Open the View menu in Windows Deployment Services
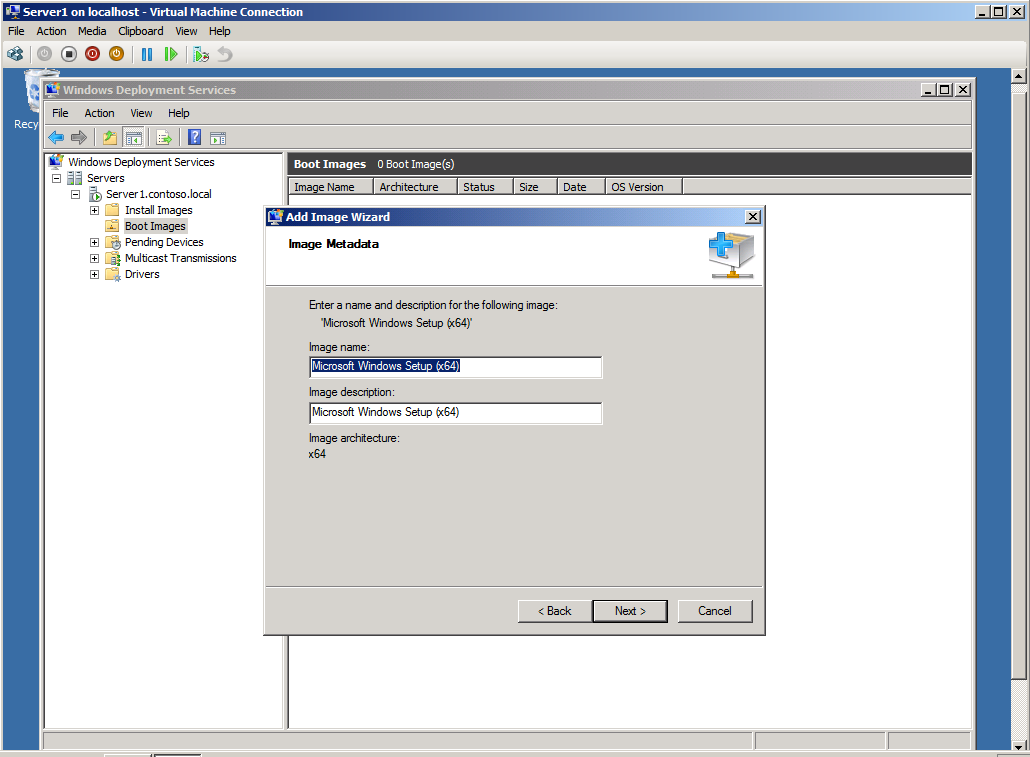This screenshot has width=1030, height=757. click(x=141, y=113)
